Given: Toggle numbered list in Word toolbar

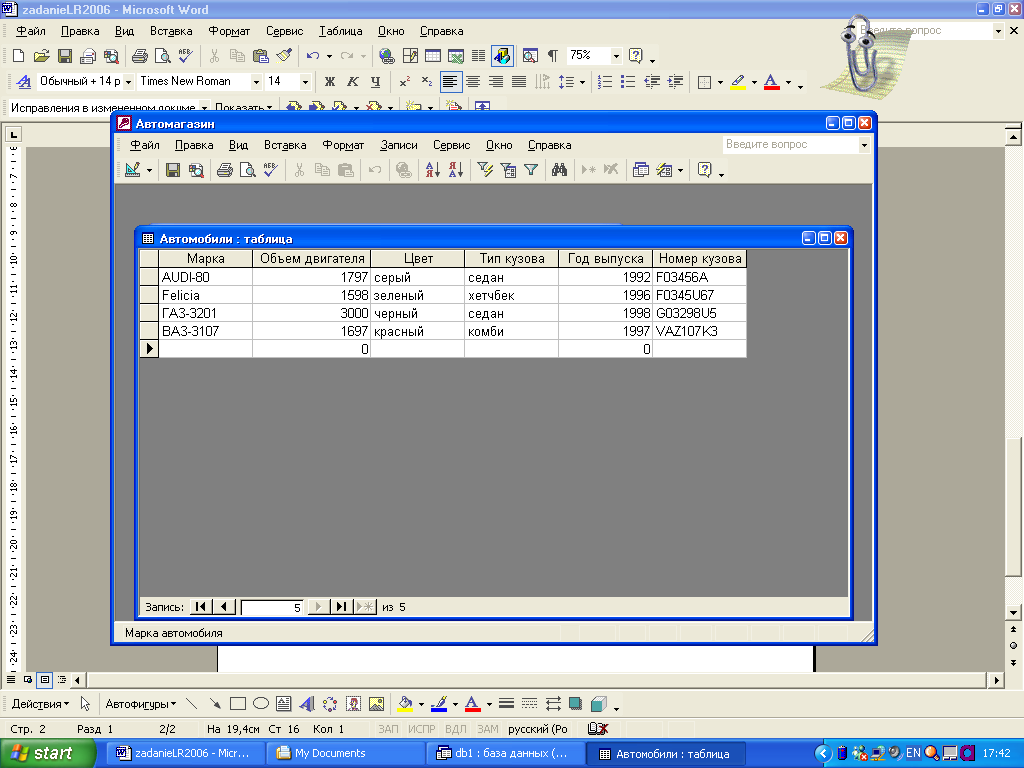Looking at the screenshot, I should pos(605,82).
